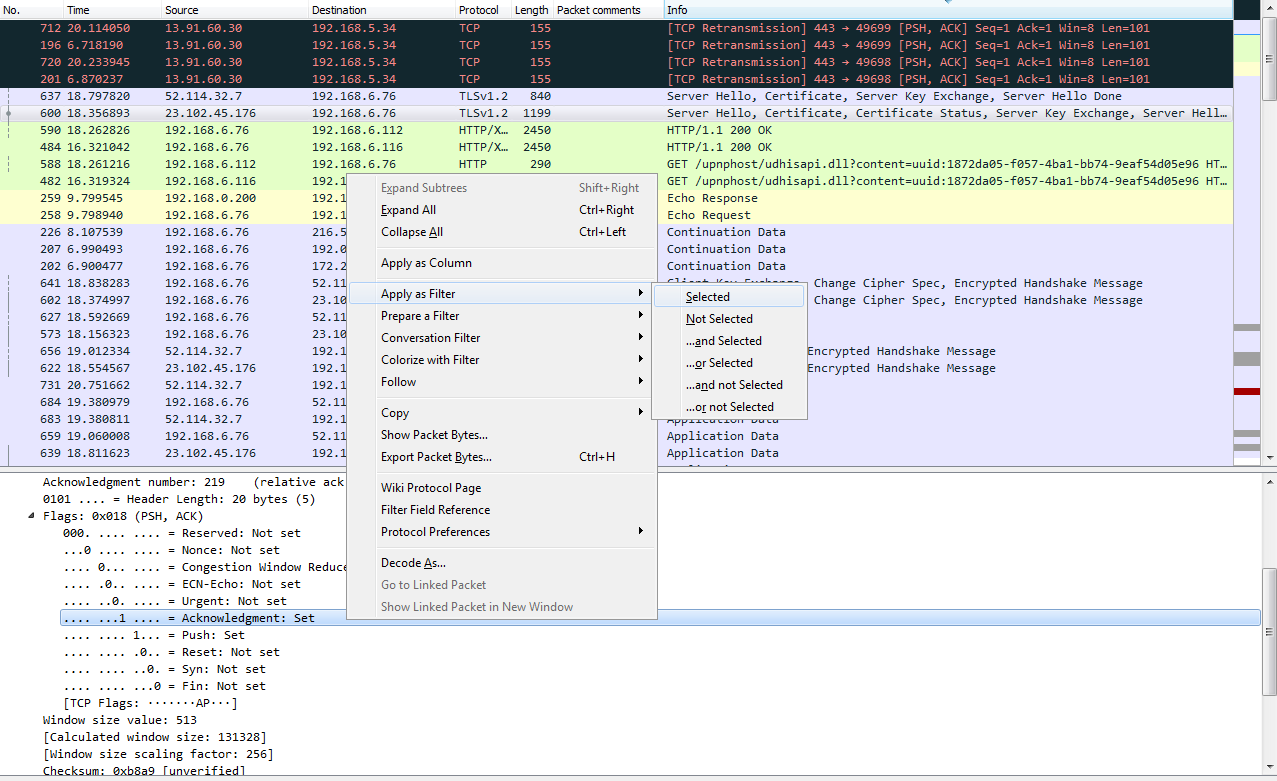Collapse the Flags: 0x018 tree node
Screen dimensions: 1277x781
[32, 517]
